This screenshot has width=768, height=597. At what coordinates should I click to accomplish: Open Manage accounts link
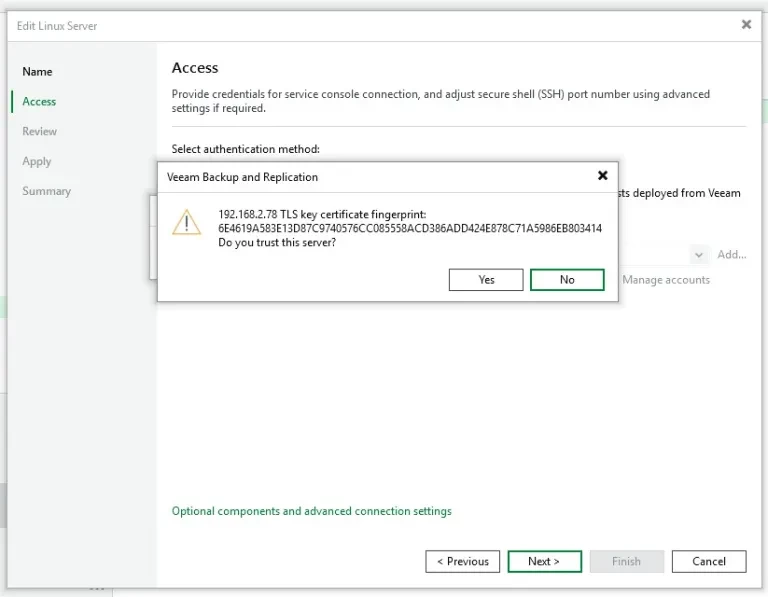click(x=666, y=280)
